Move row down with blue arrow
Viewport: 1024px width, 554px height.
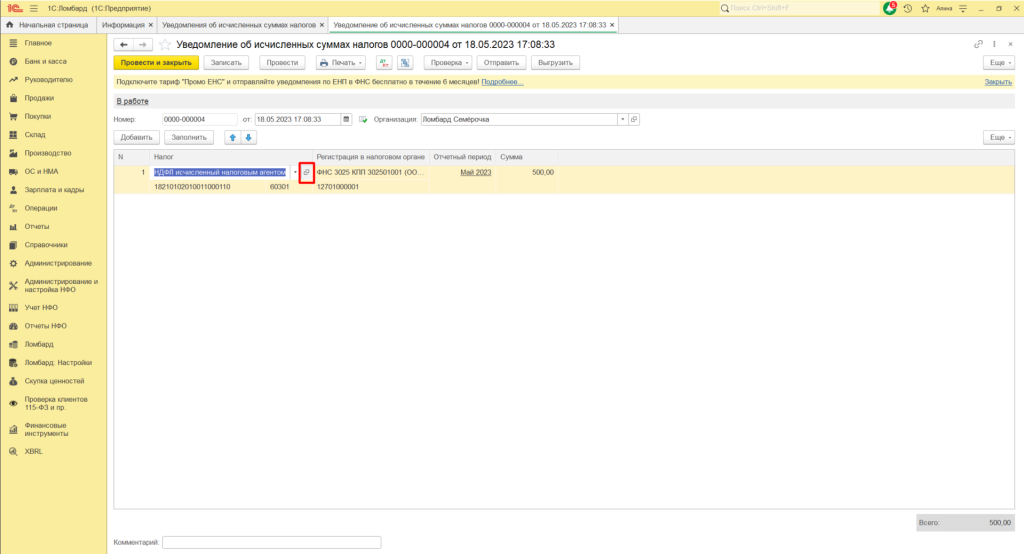point(249,137)
